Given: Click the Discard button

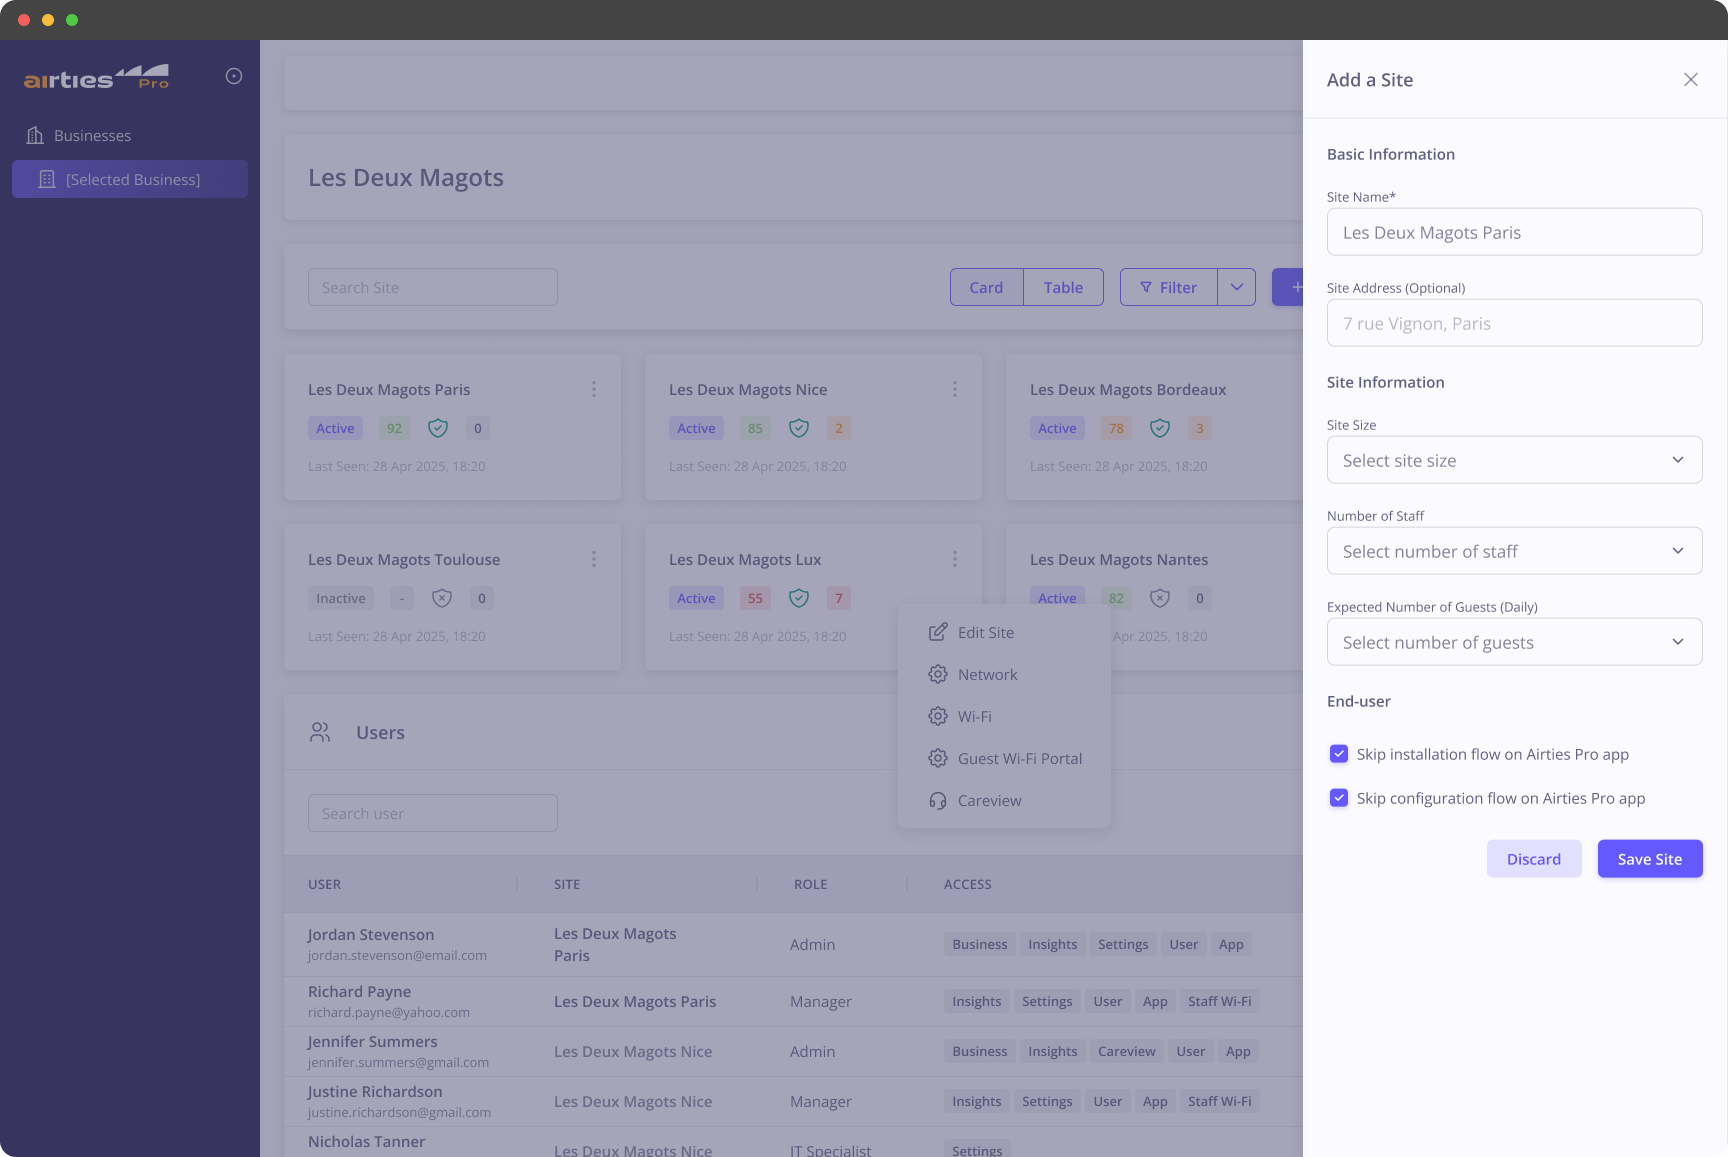Looking at the screenshot, I should 1534,859.
